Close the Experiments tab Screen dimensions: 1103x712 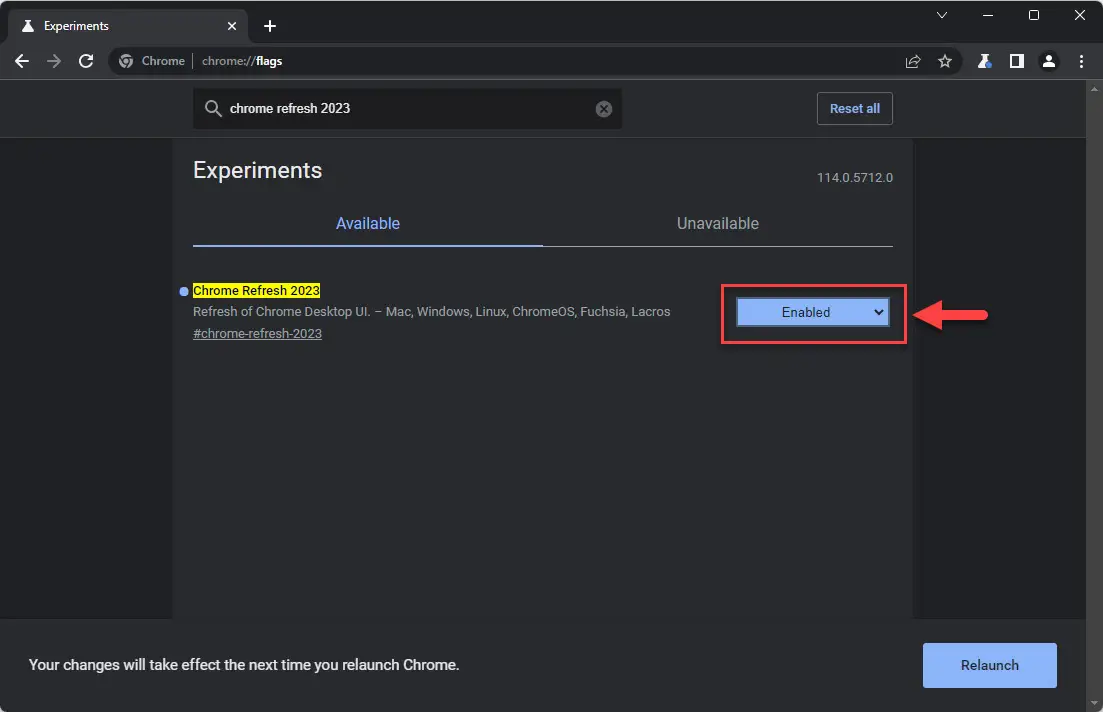pos(232,26)
